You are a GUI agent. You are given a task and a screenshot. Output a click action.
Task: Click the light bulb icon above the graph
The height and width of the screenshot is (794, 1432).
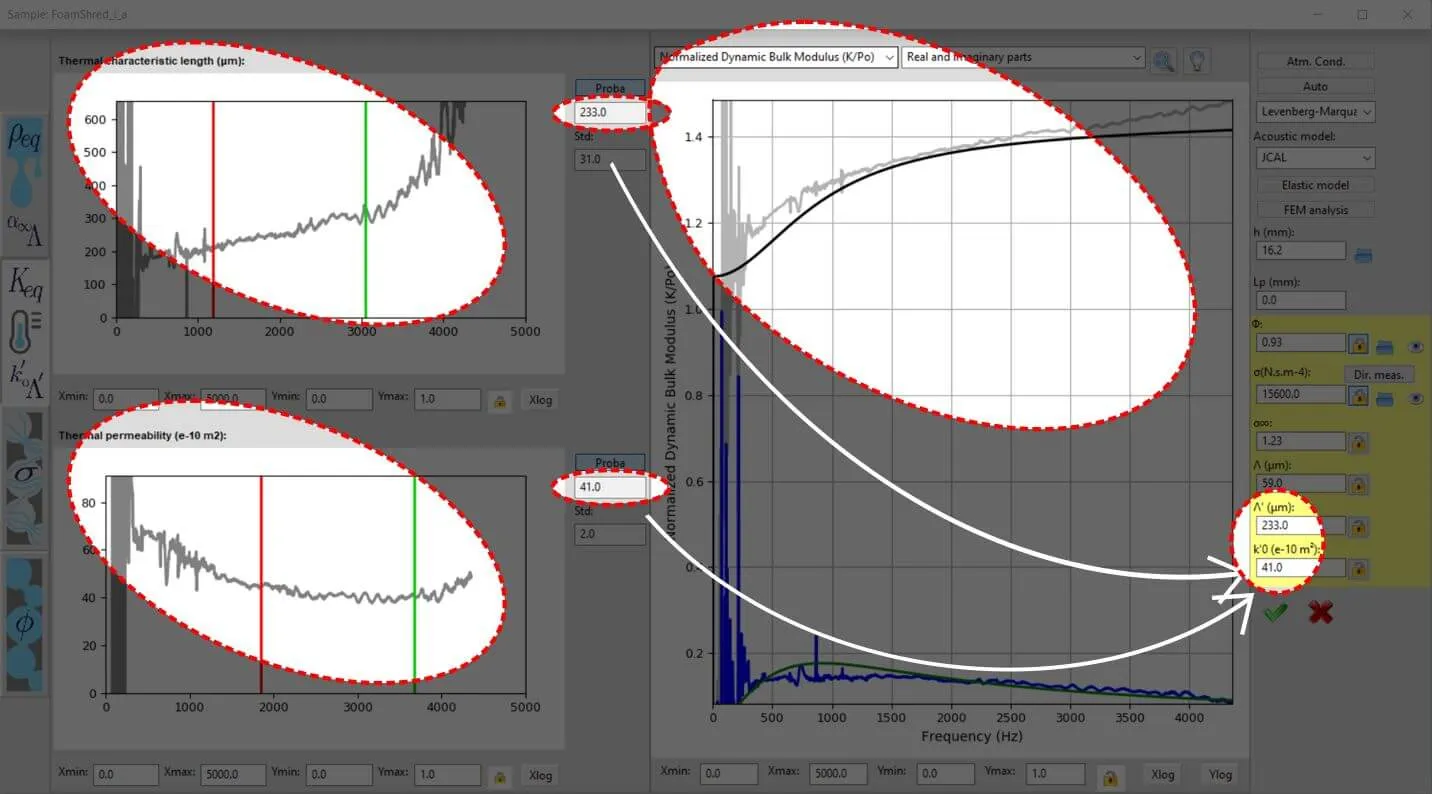[1196, 60]
